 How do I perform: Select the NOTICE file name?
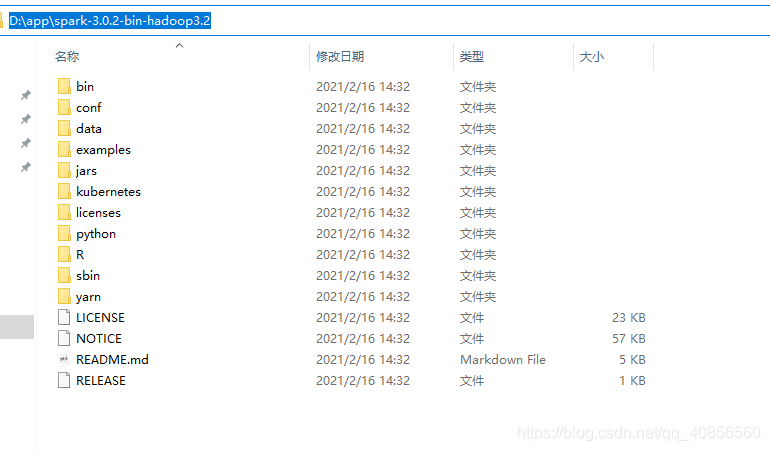click(x=99, y=338)
